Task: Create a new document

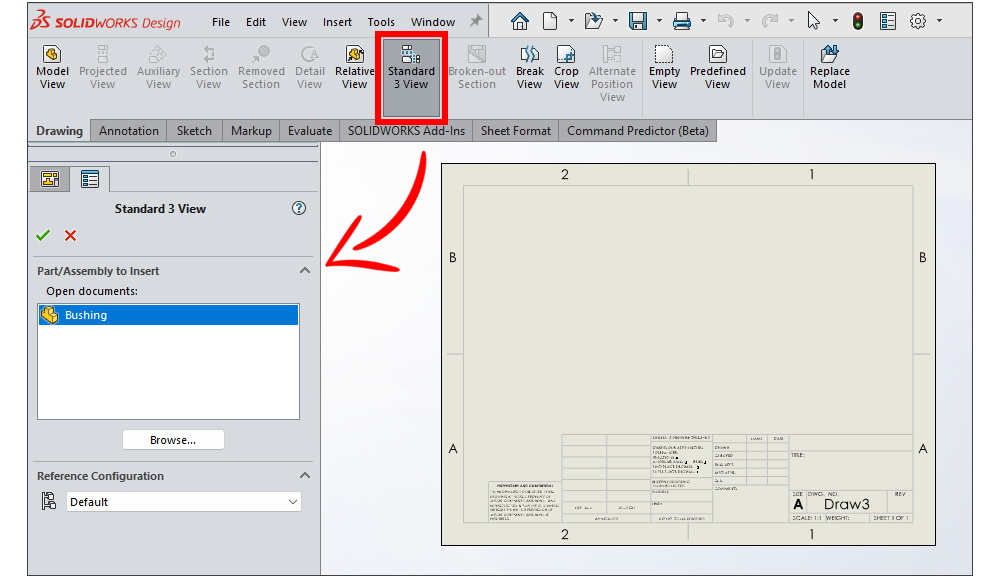Action: click(x=550, y=21)
